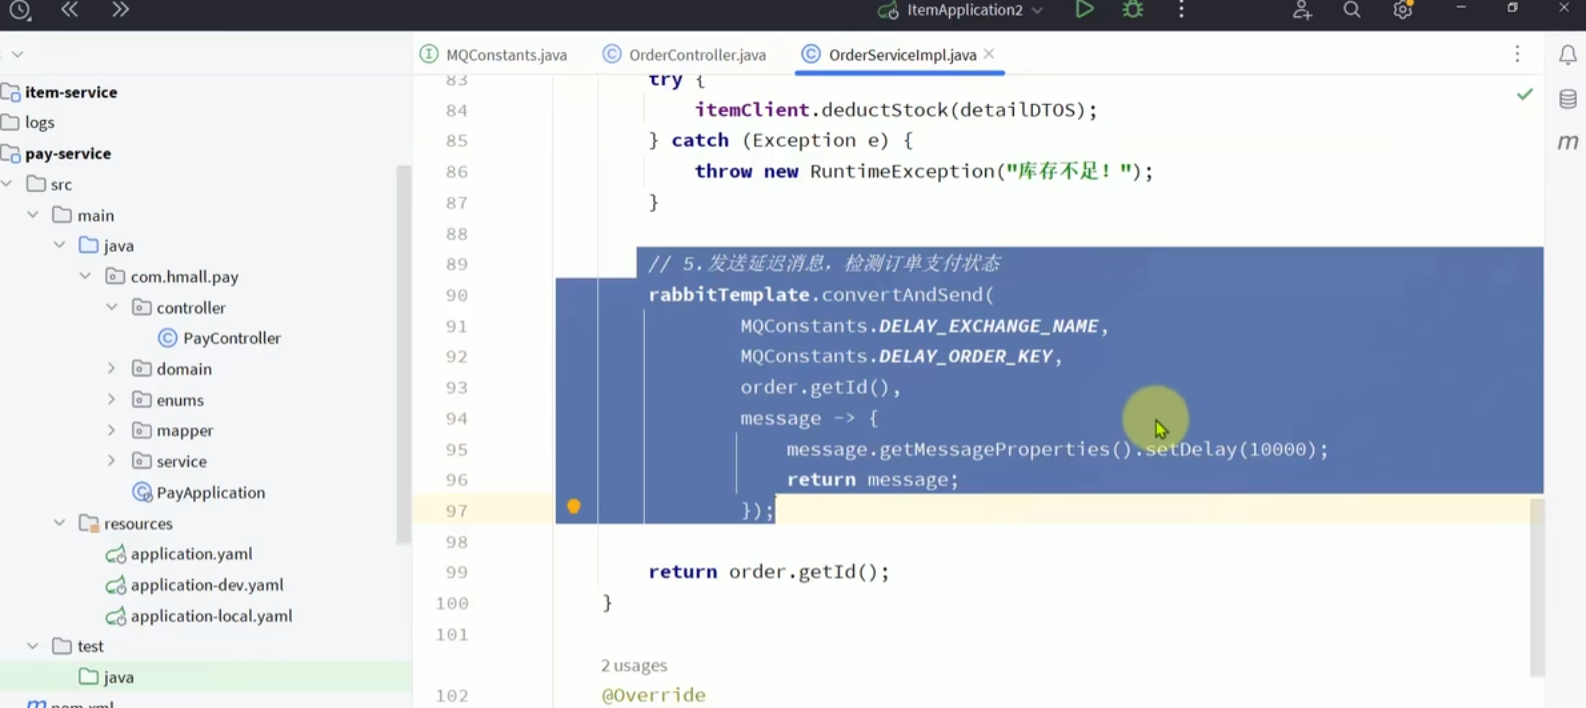Open the More Actions kebab menu in title bar

click(1182, 10)
